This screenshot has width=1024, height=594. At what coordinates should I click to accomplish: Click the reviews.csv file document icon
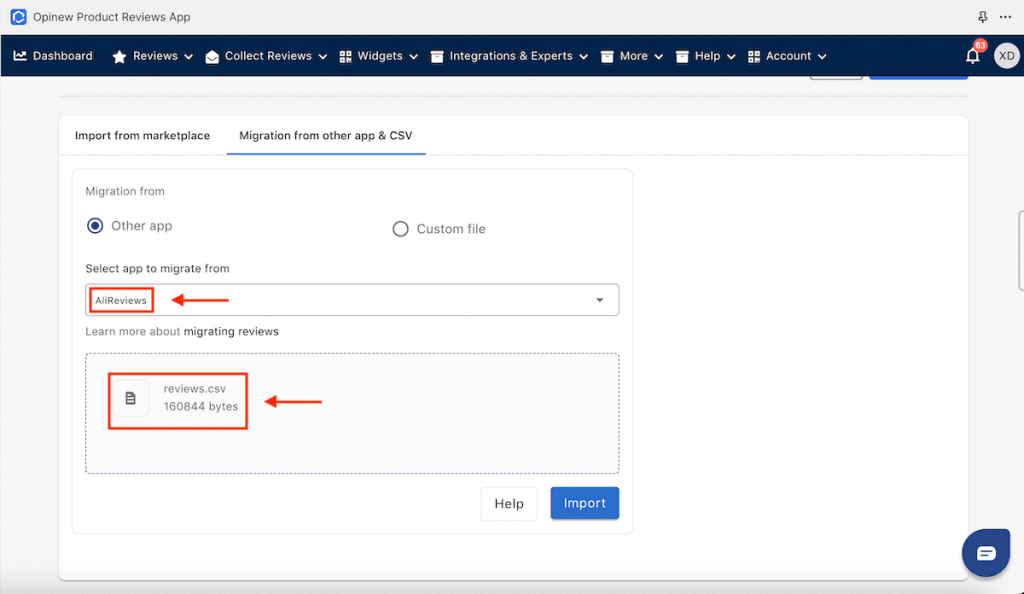coord(131,398)
